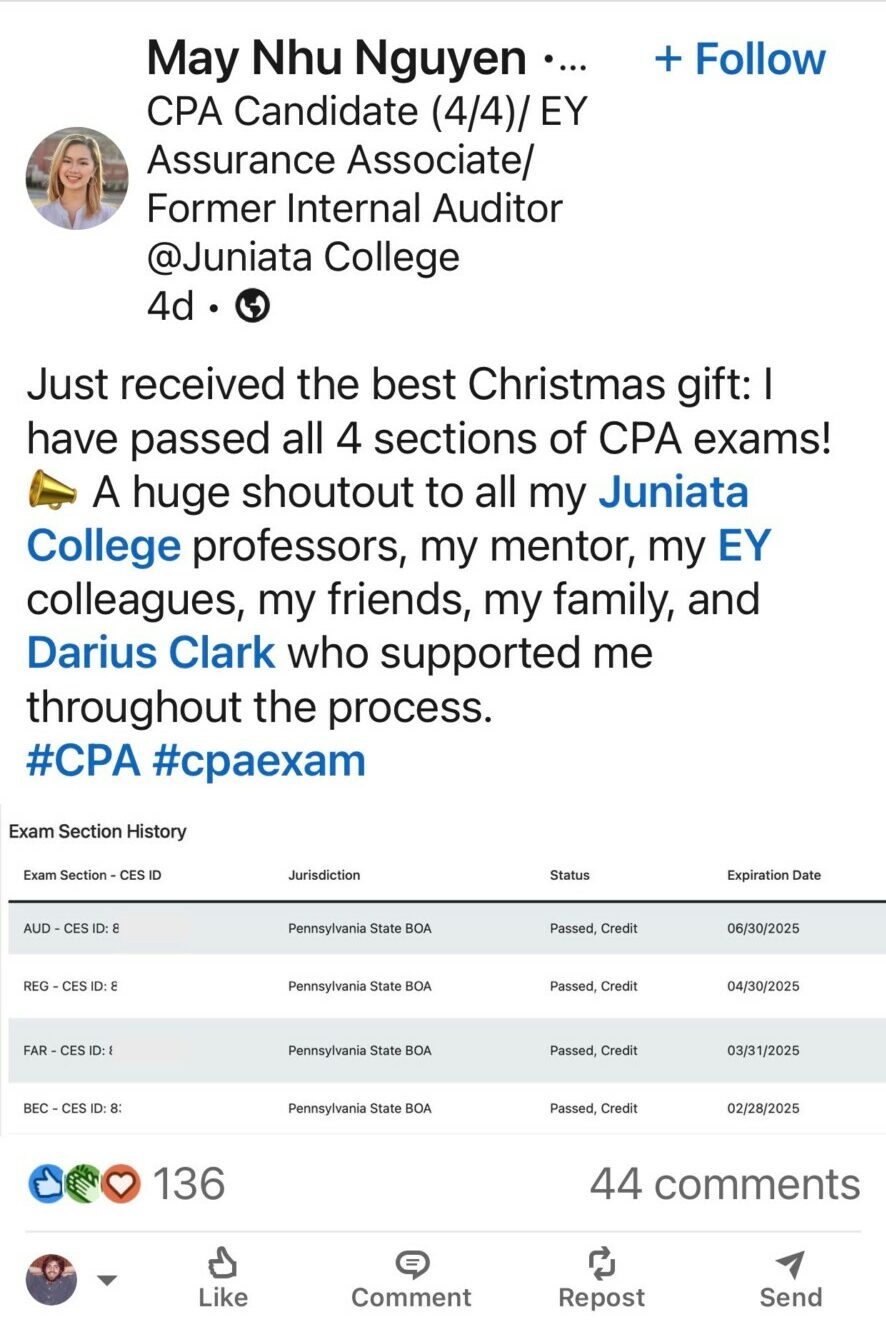Screen dimensions: 886x1344
Task: Open the Comment speech bubble icon
Action: click(411, 1264)
